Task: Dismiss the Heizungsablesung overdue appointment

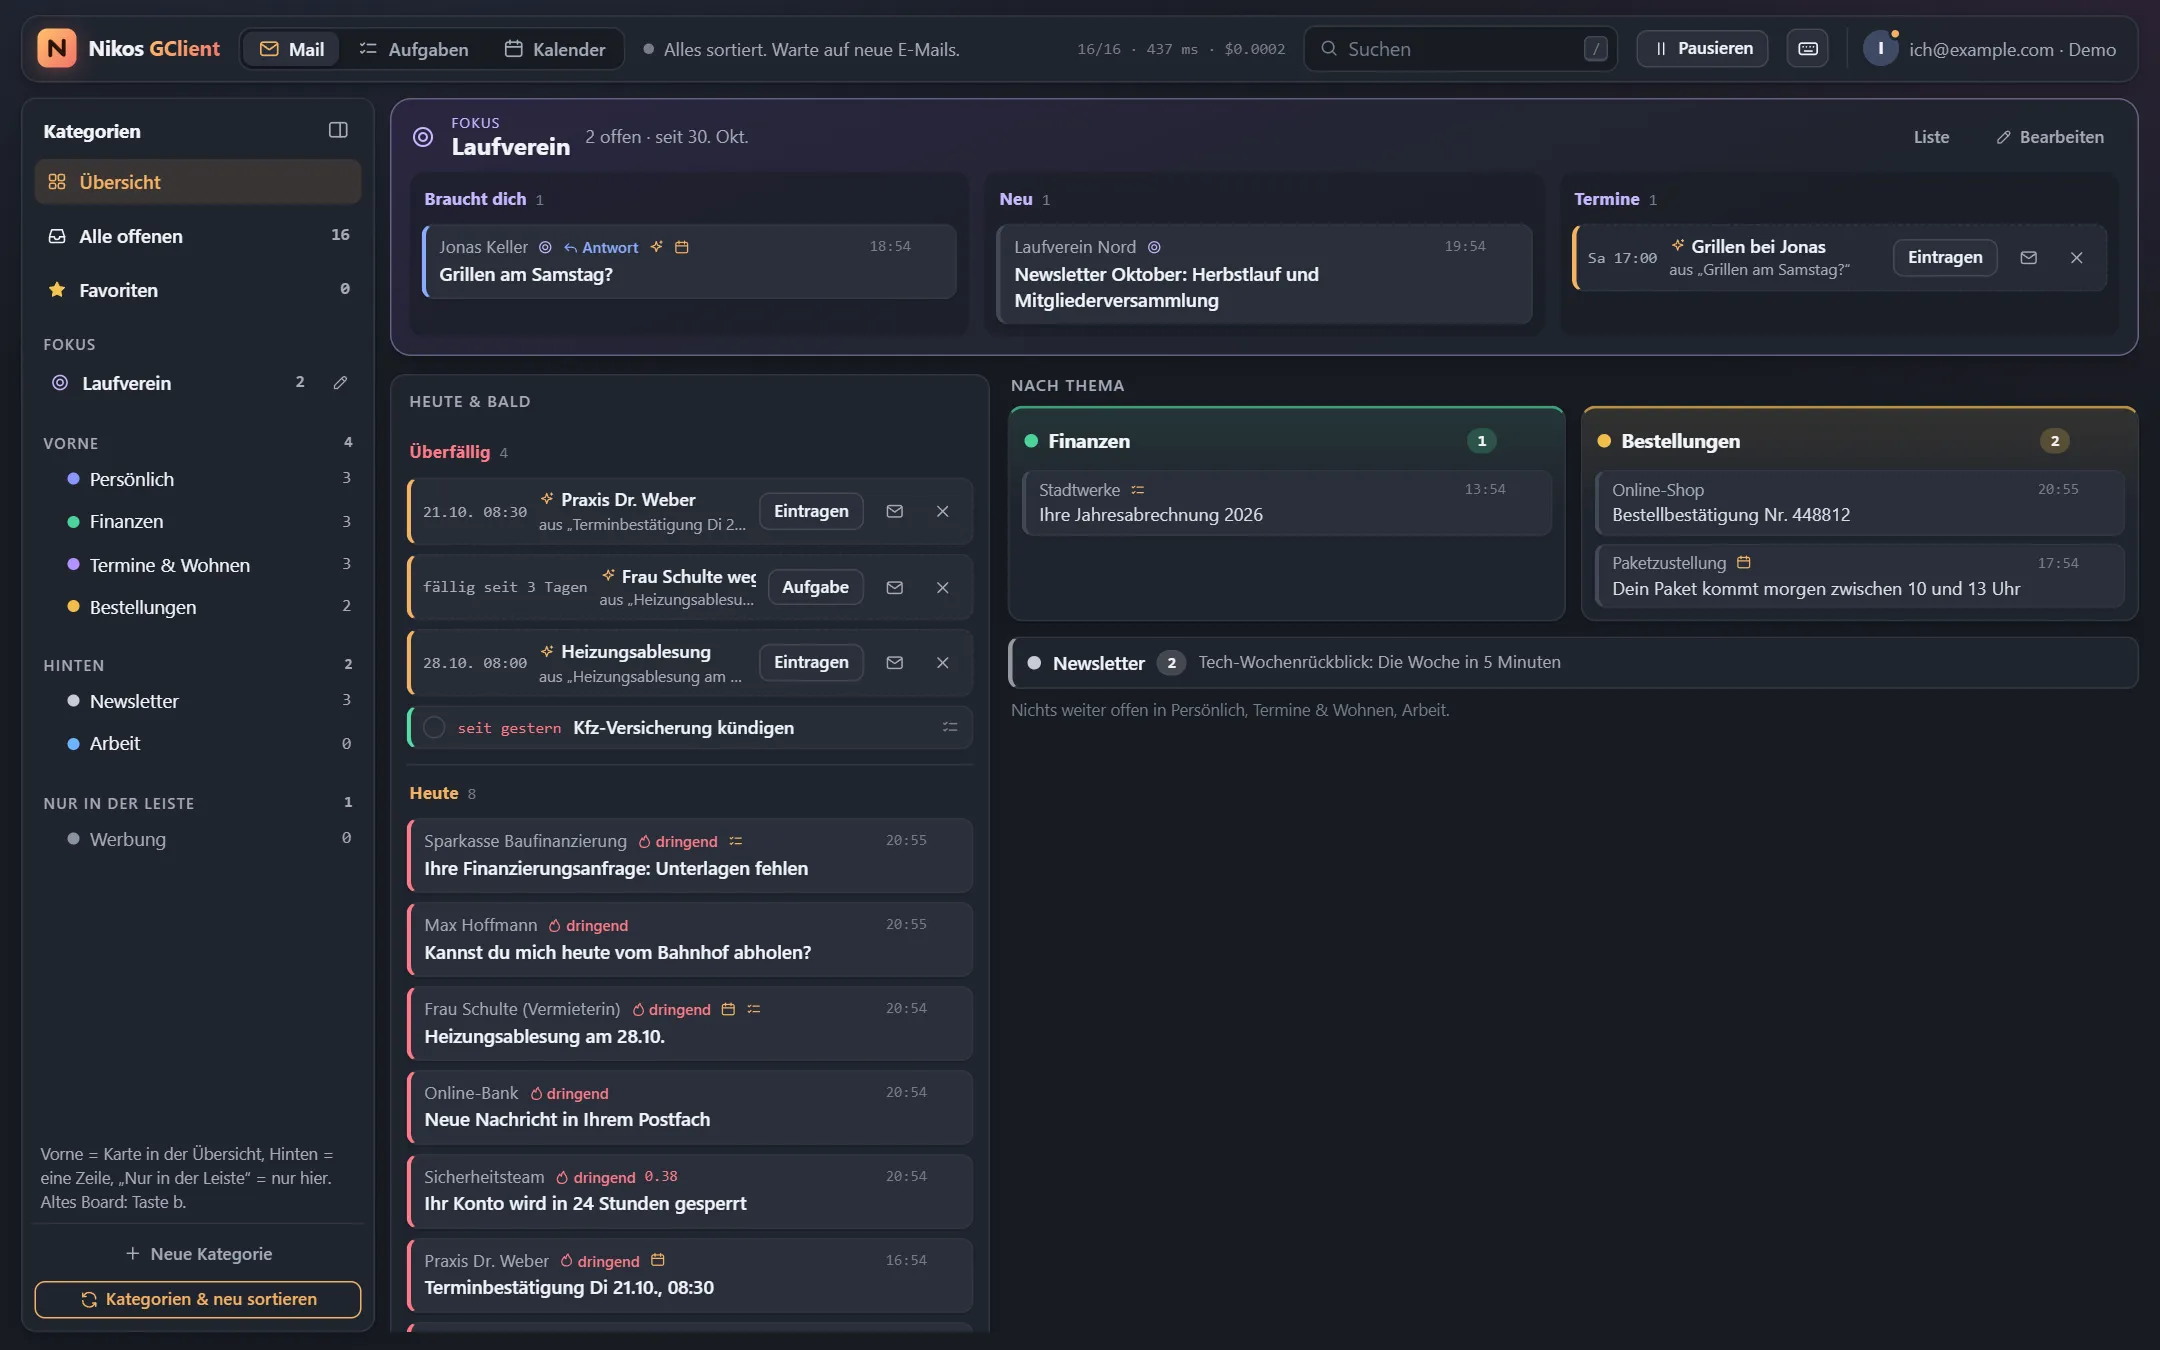Action: [943, 663]
